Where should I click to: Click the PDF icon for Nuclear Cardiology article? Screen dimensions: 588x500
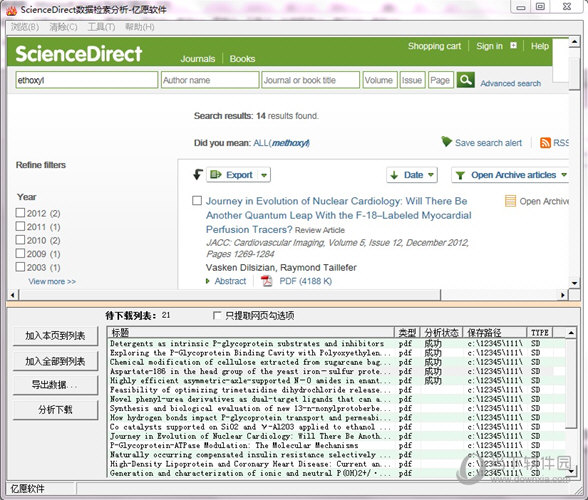266,281
